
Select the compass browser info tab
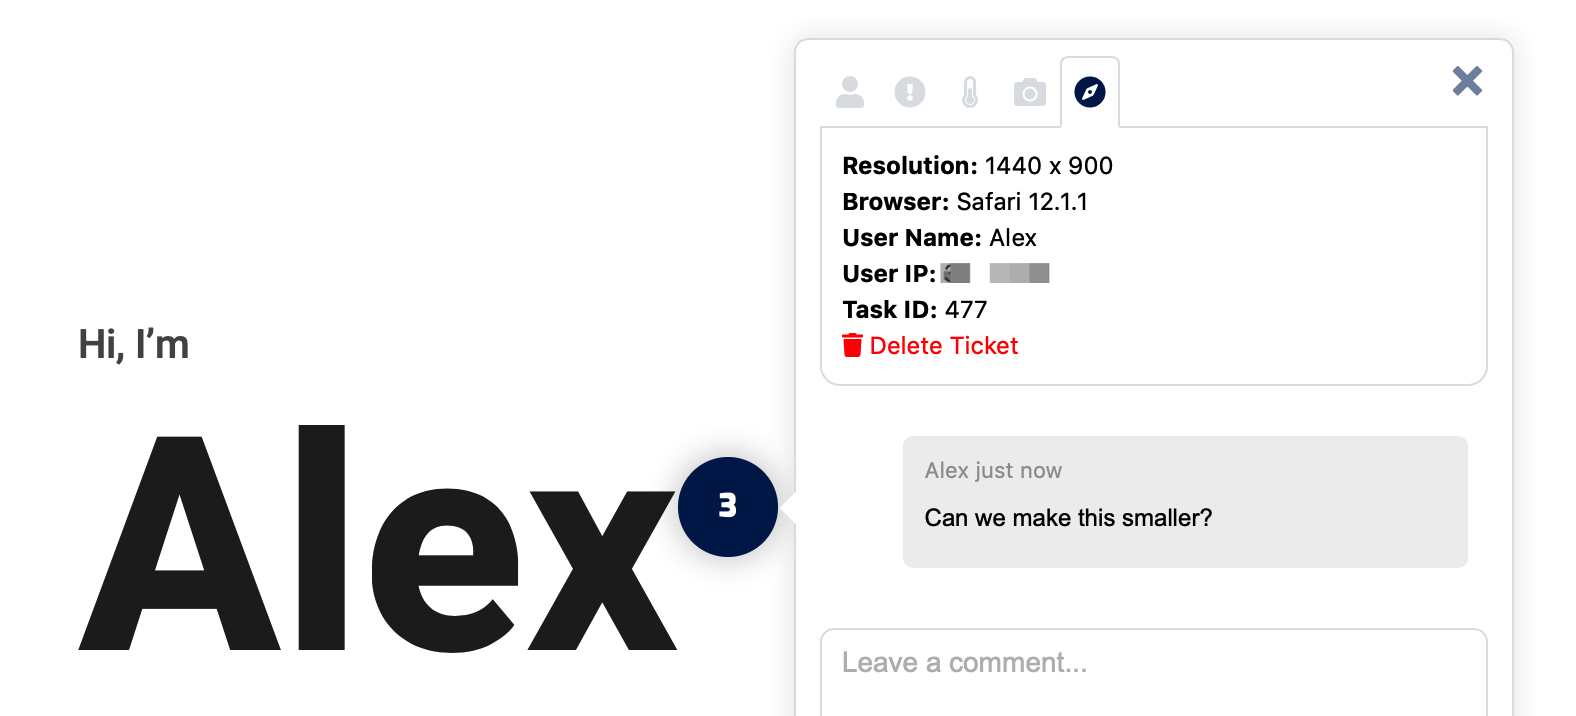click(x=1090, y=92)
